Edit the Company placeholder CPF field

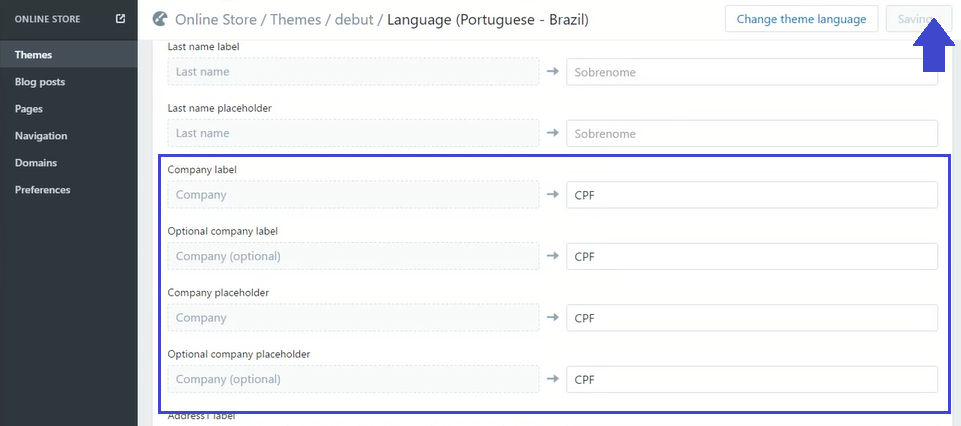click(752, 318)
